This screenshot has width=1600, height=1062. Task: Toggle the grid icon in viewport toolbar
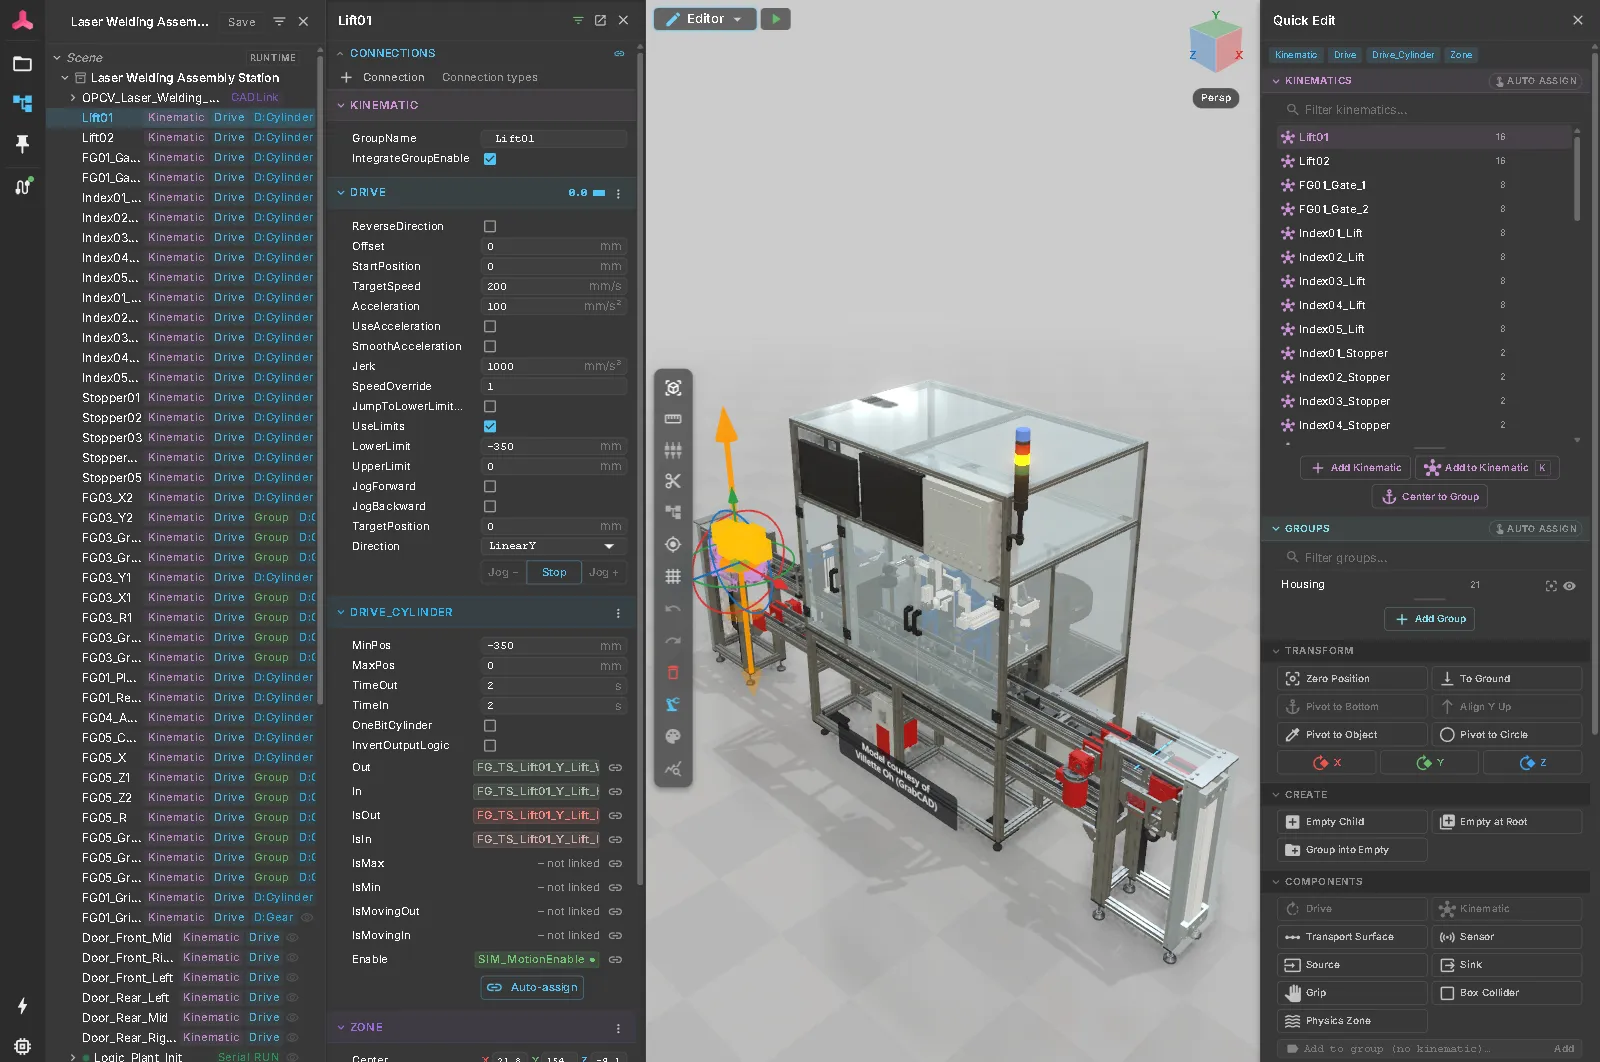pyautogui.click(x=673, y=576)
